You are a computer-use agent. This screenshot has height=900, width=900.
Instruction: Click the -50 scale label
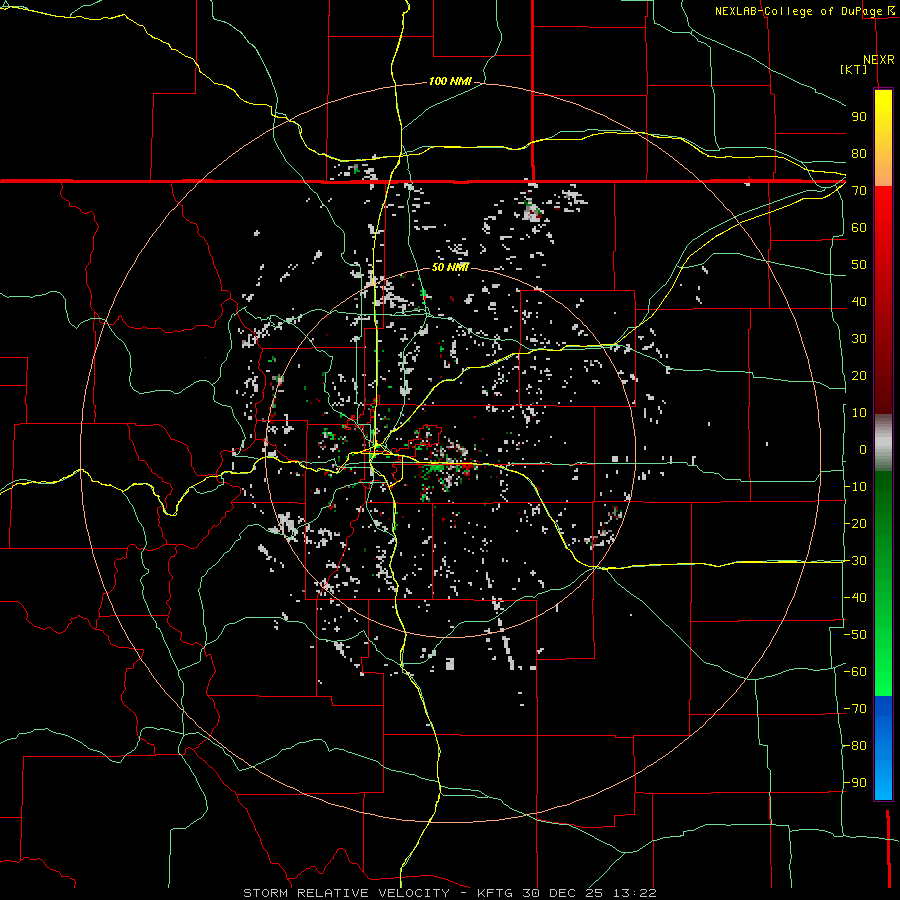coord(855,635)
